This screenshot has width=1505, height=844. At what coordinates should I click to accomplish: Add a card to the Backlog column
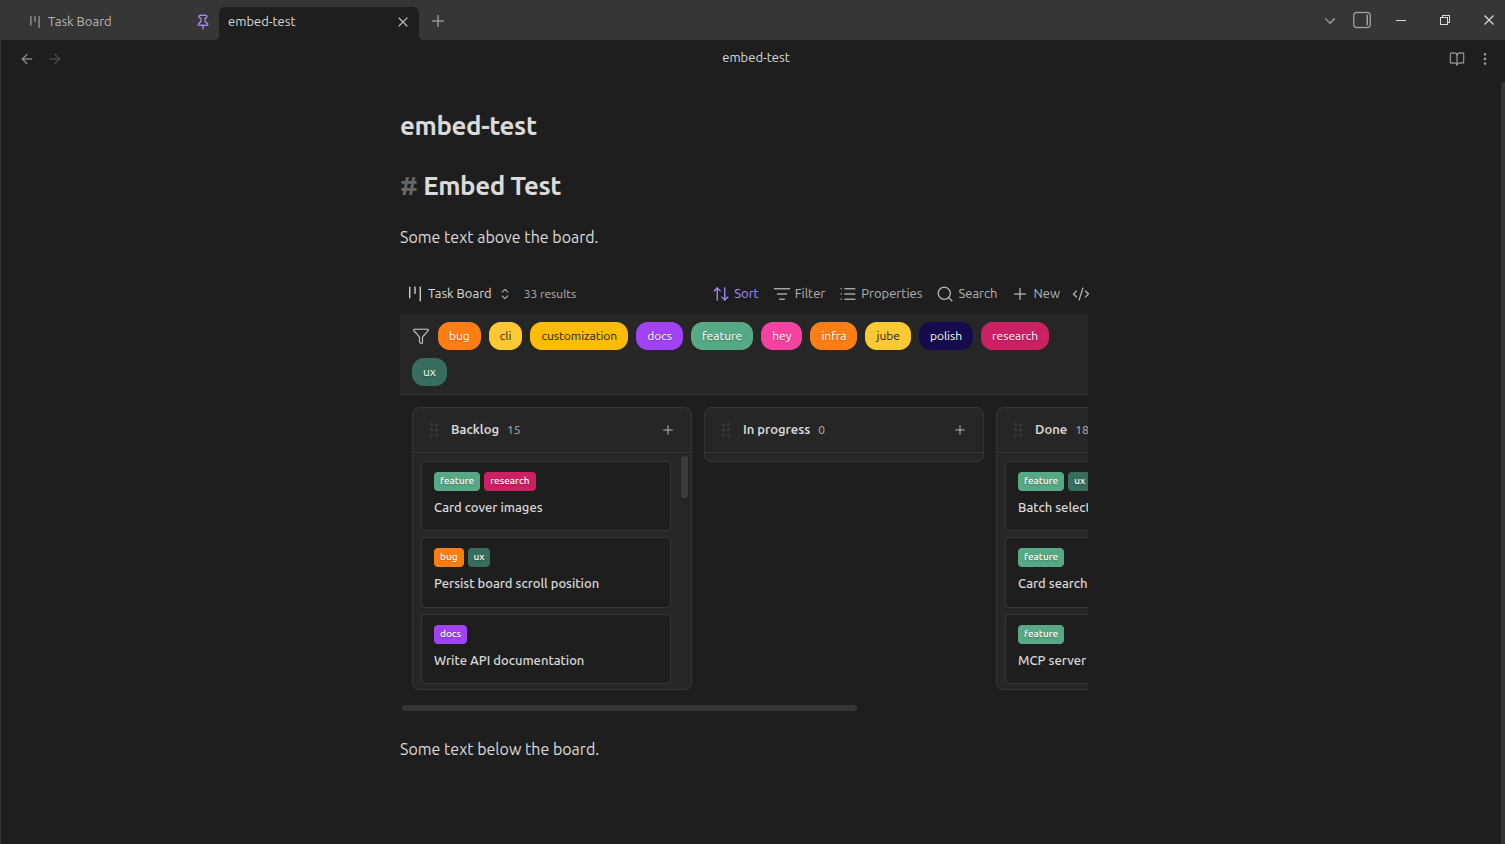tap(668, 430)
